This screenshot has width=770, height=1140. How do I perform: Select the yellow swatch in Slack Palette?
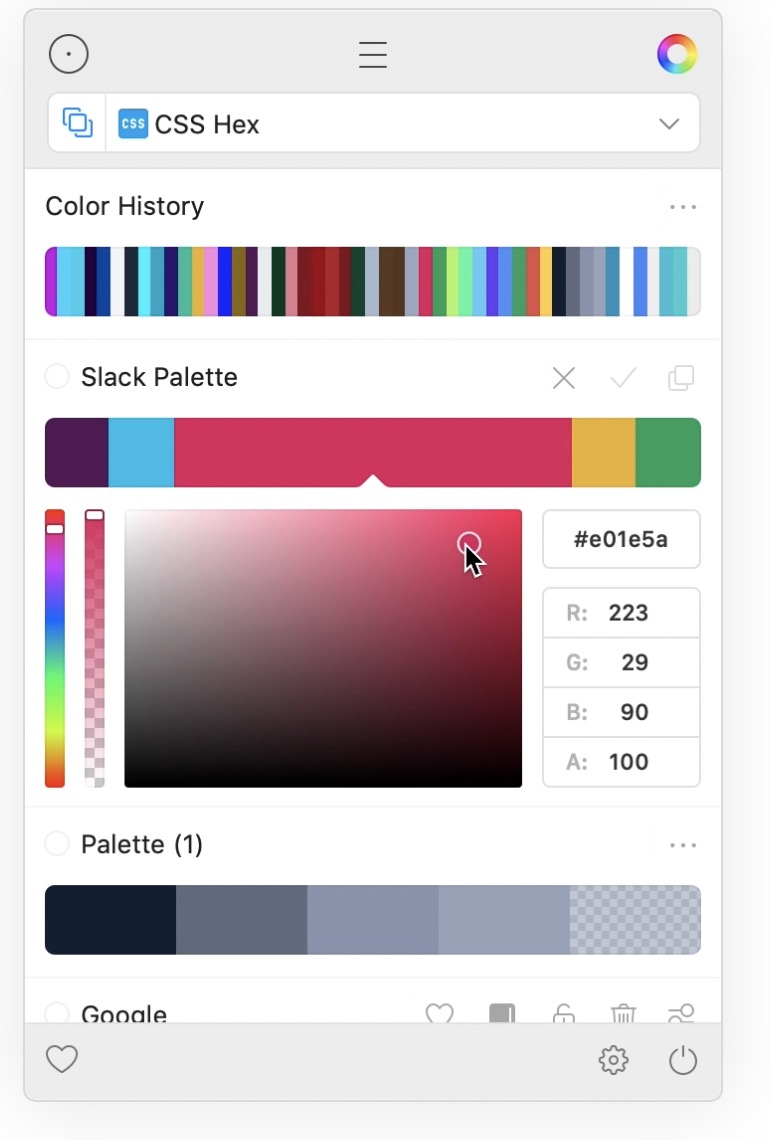[603, 452]
